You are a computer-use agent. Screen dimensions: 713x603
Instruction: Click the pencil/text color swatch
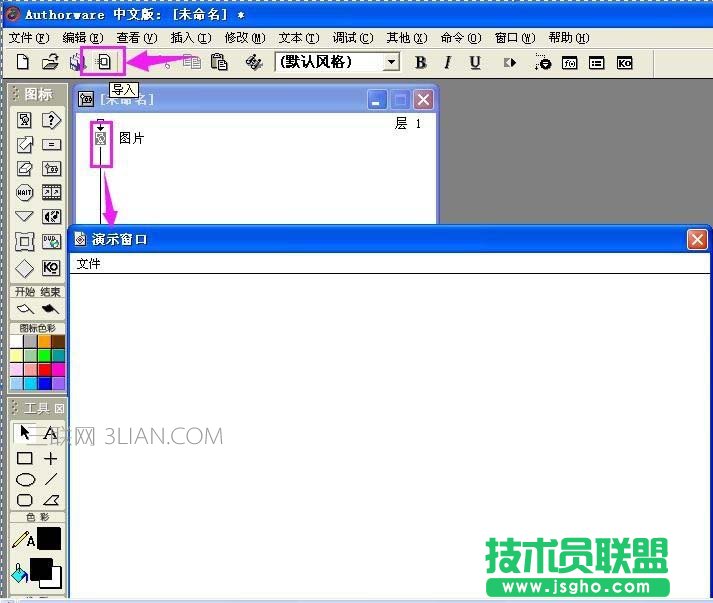[49, 539]
